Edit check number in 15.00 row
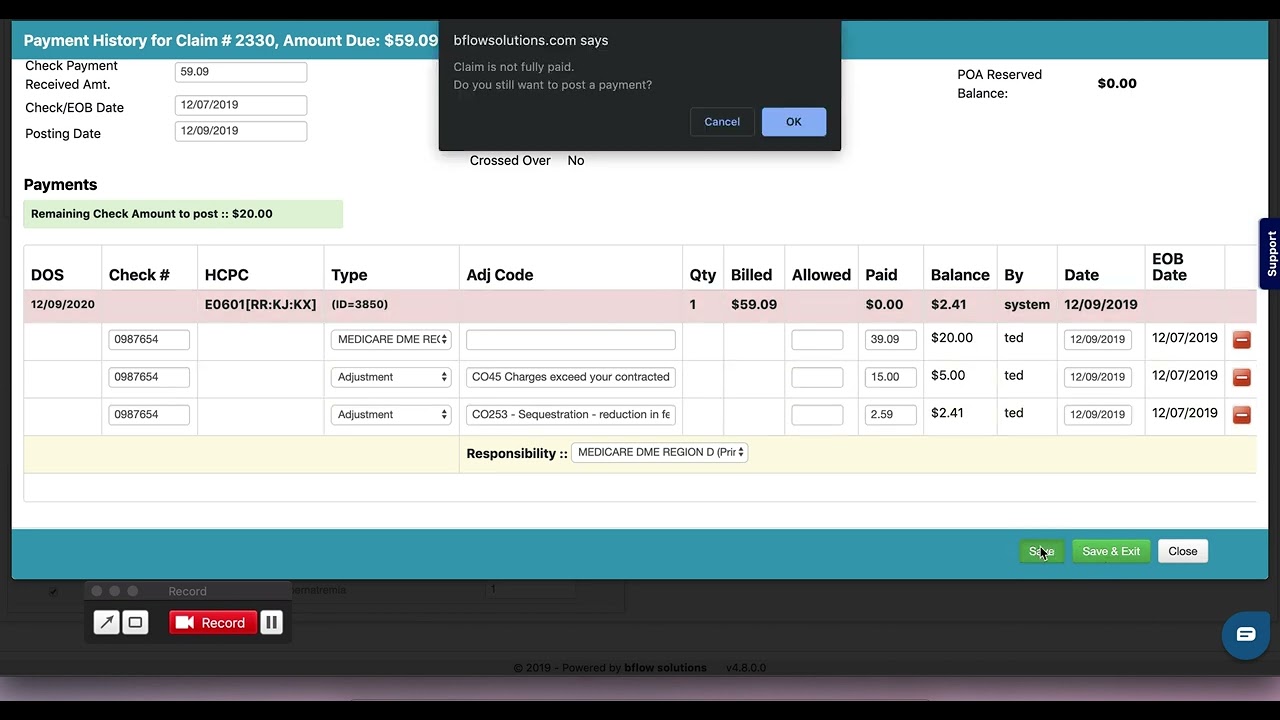The height and width of the screenshot is (720, 1280). pyautogui.click(x=149, y=377)
